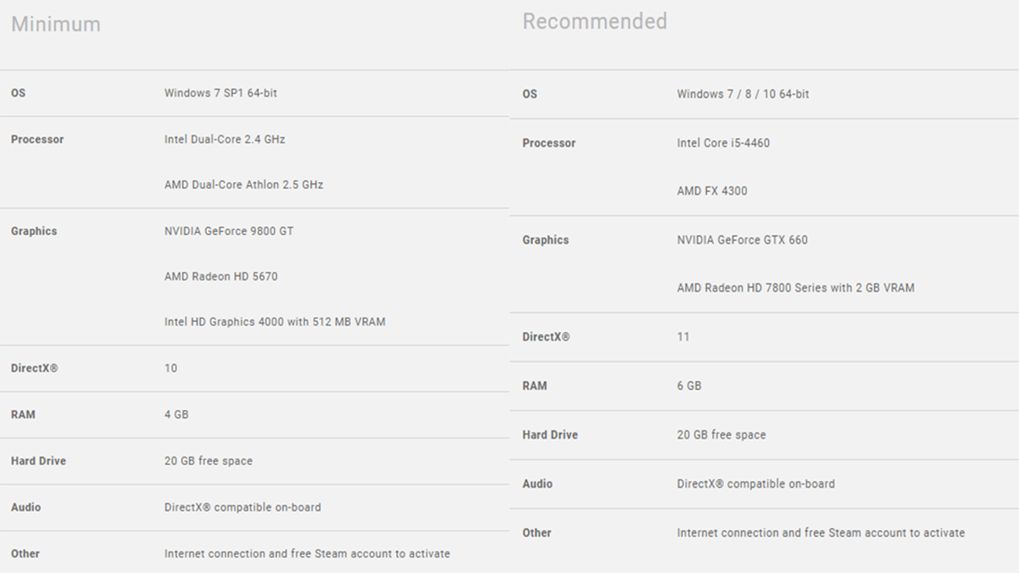Select NVIDIA GeForce 9800 GT entry

pos(229,231)
